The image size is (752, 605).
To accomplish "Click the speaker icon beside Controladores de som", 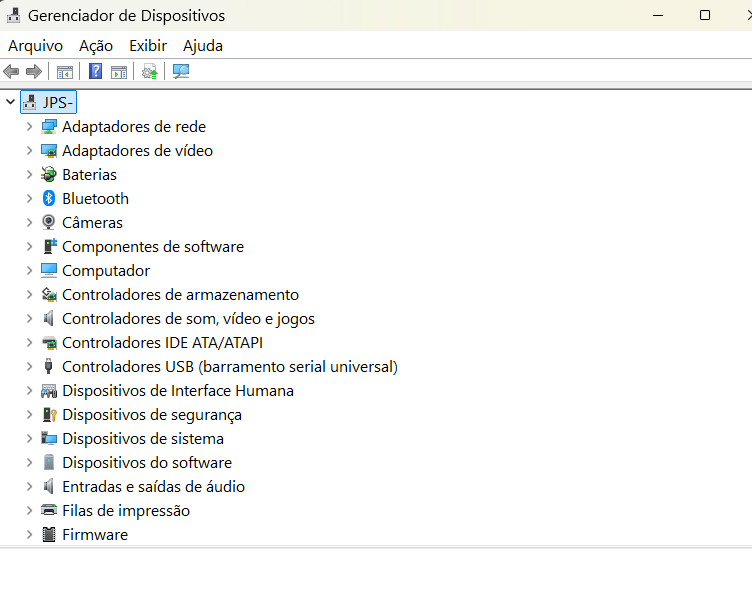I will click(48, 319).
